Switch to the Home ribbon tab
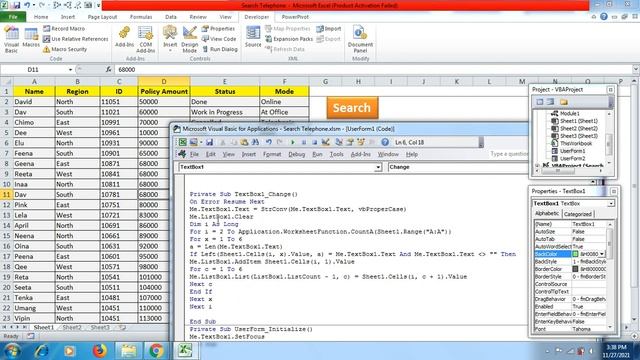This screenshot has height=360, width=640. [x=41, y=17]
